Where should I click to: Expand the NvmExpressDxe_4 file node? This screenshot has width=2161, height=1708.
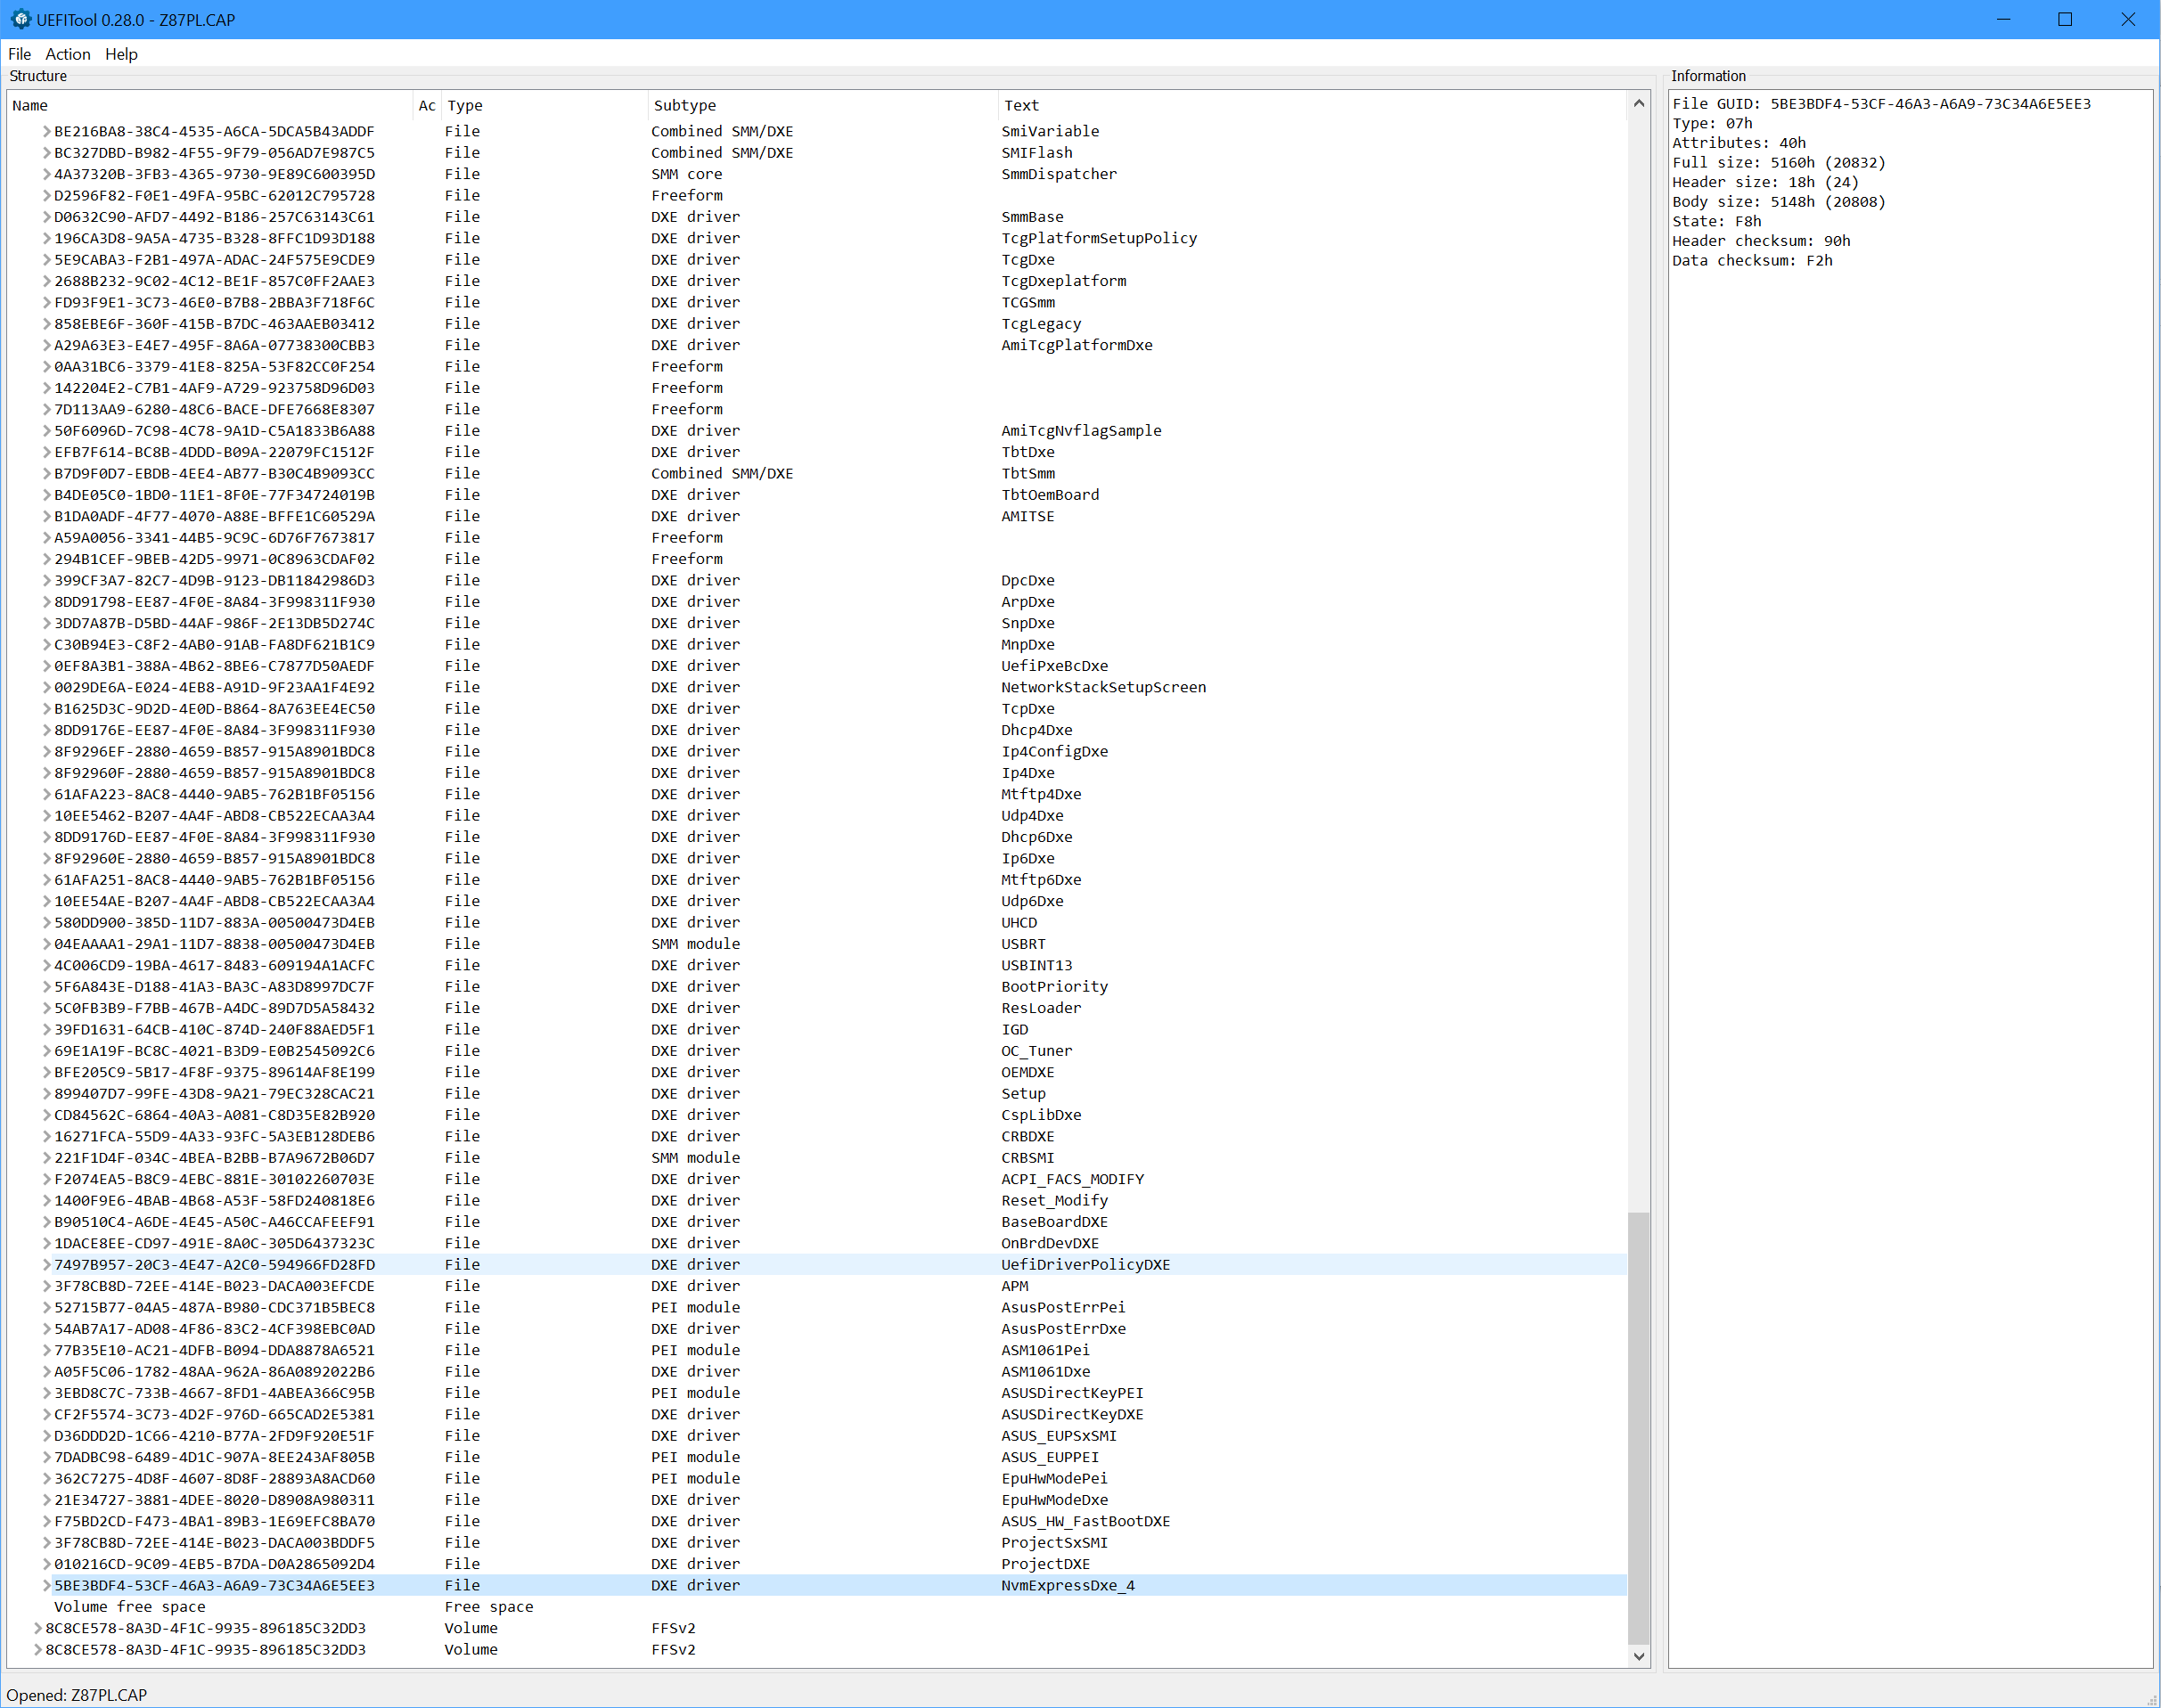[x=46, y=1585]
